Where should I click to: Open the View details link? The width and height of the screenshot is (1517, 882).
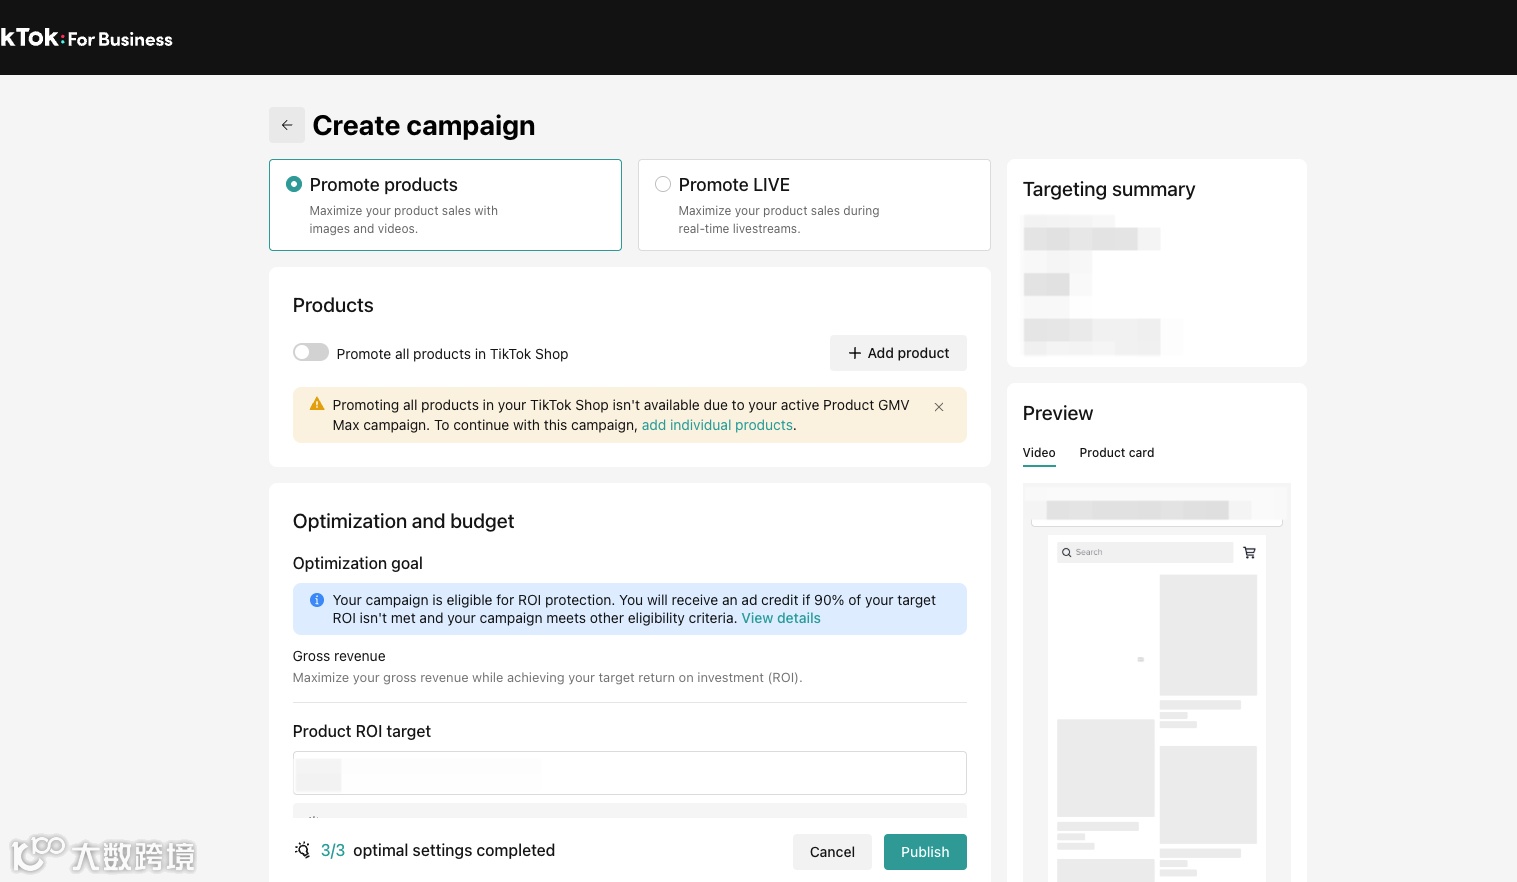(780, 618)
